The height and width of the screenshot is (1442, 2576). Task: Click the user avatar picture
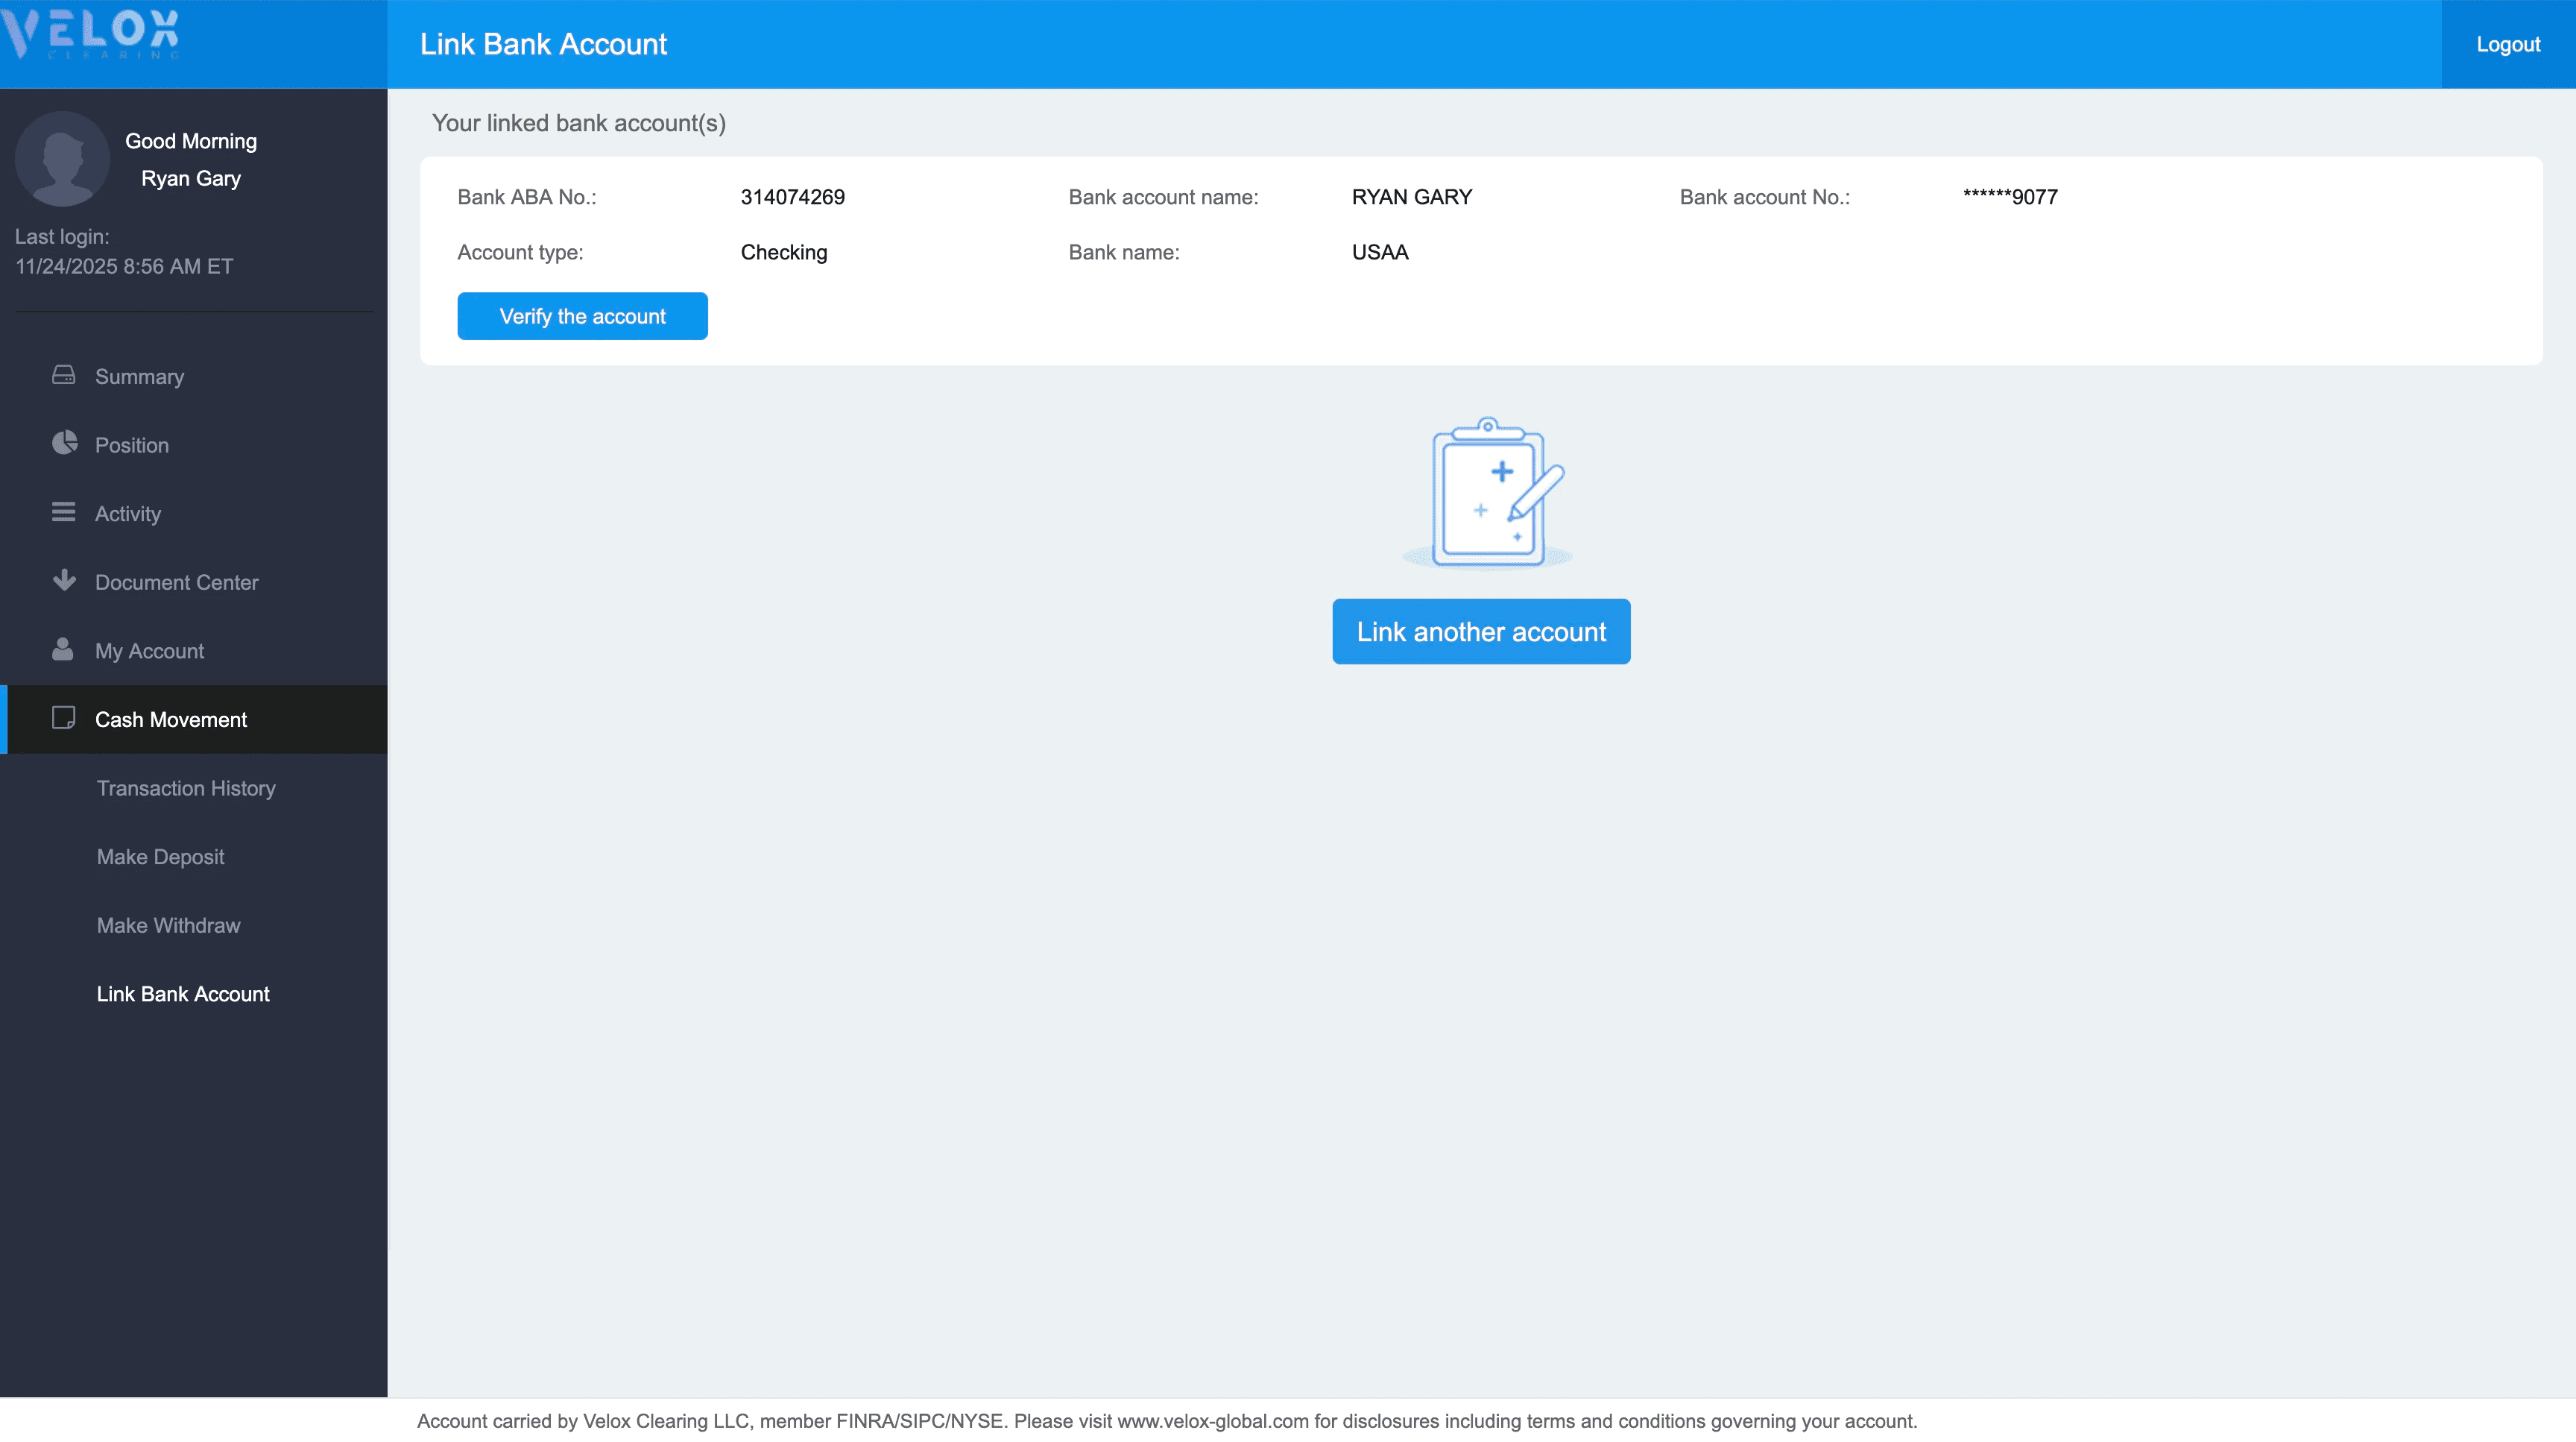[x=62, y=159]
